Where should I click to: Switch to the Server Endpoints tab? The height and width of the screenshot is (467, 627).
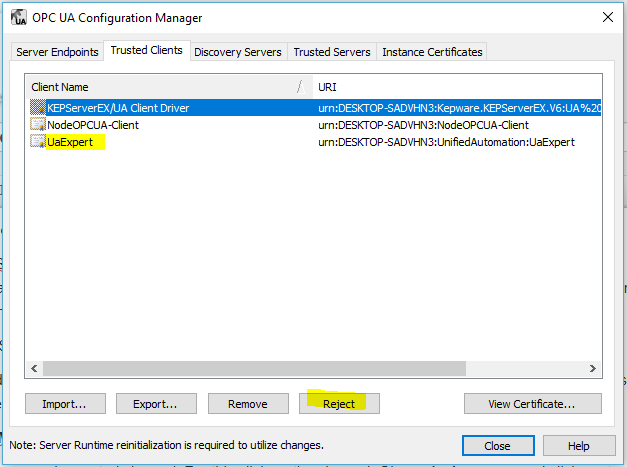pyautogui.click(x=57, y=52)
